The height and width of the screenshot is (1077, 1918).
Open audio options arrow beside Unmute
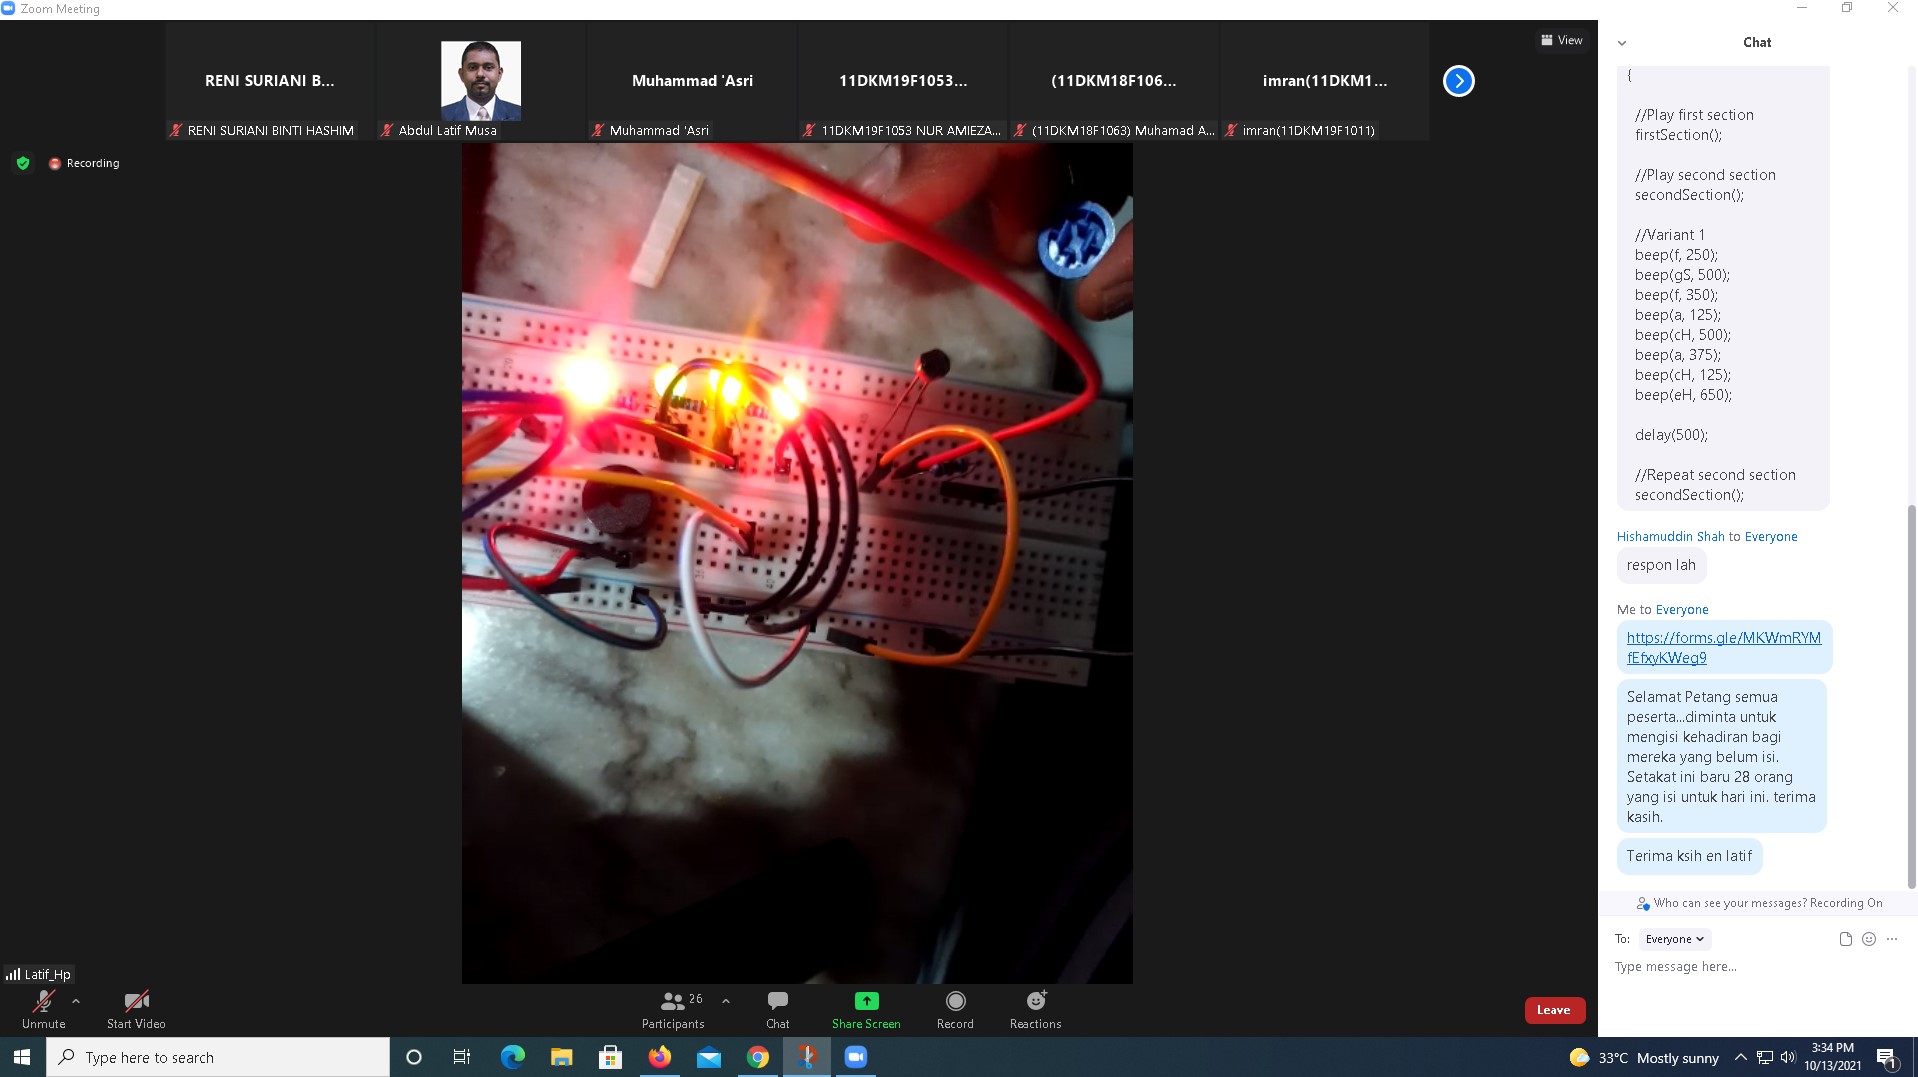tap(76, 1001)
